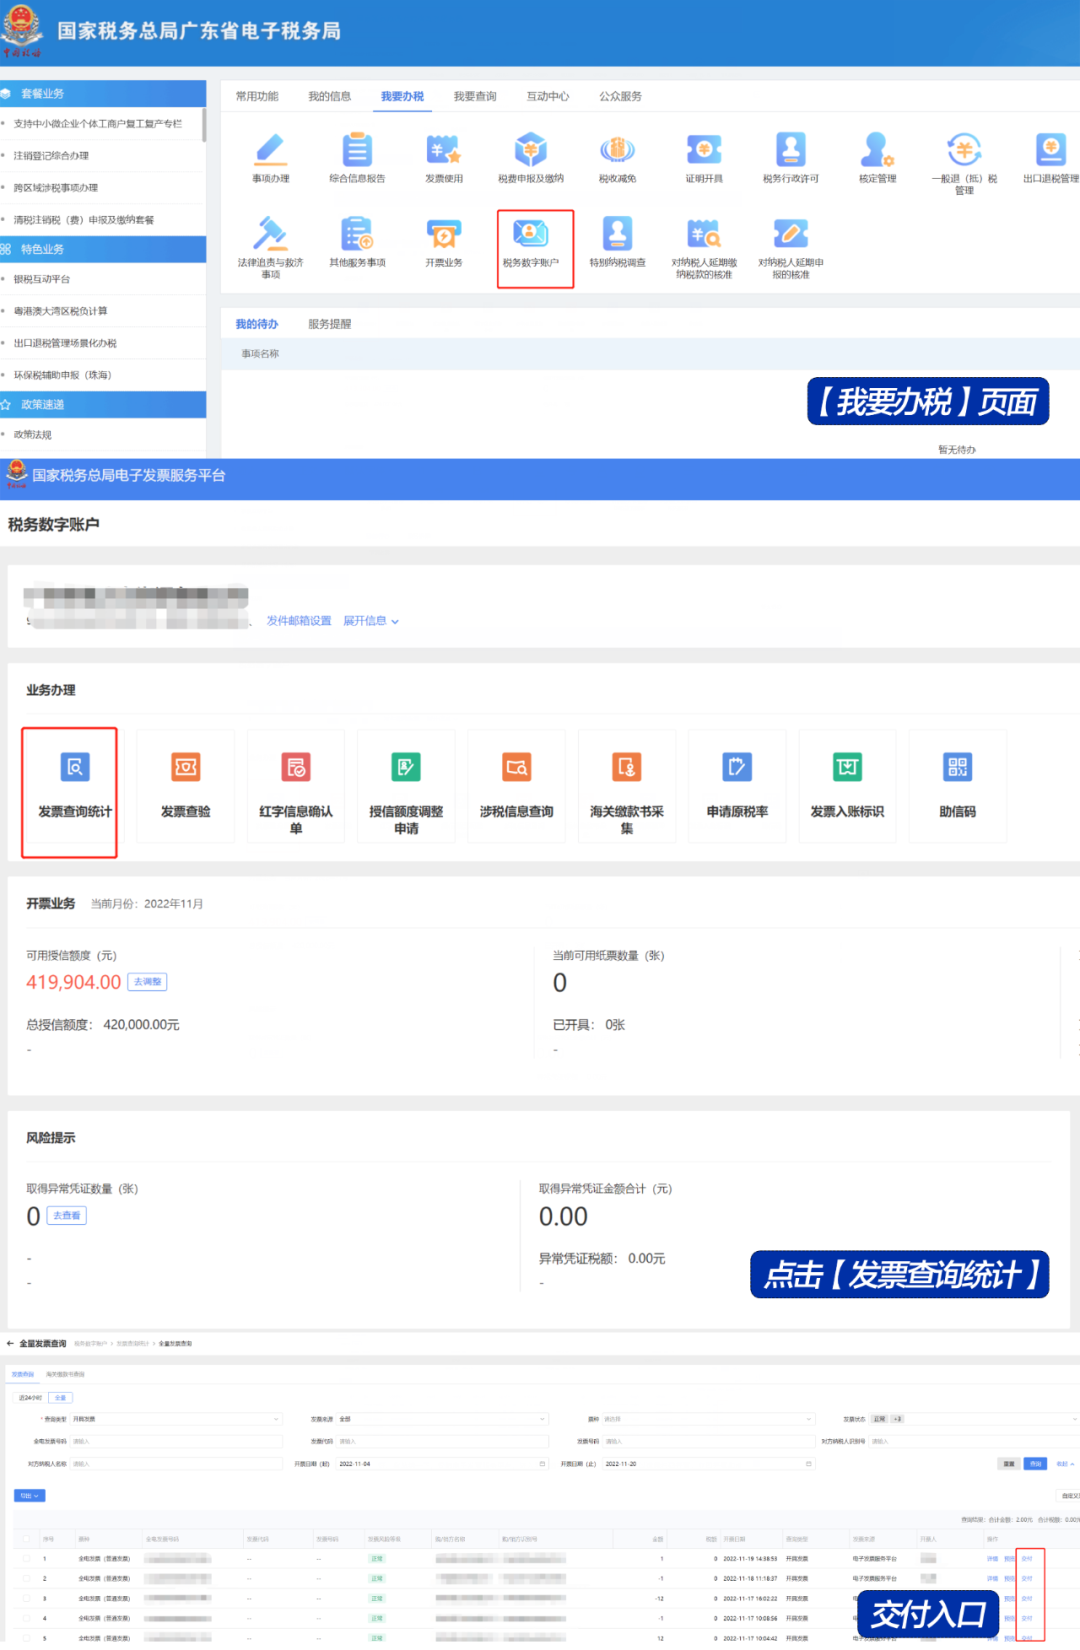Open 详情 link for invoice row 1
Viewport: 1080px width, 1650px height.
[x=992, y=1558]
